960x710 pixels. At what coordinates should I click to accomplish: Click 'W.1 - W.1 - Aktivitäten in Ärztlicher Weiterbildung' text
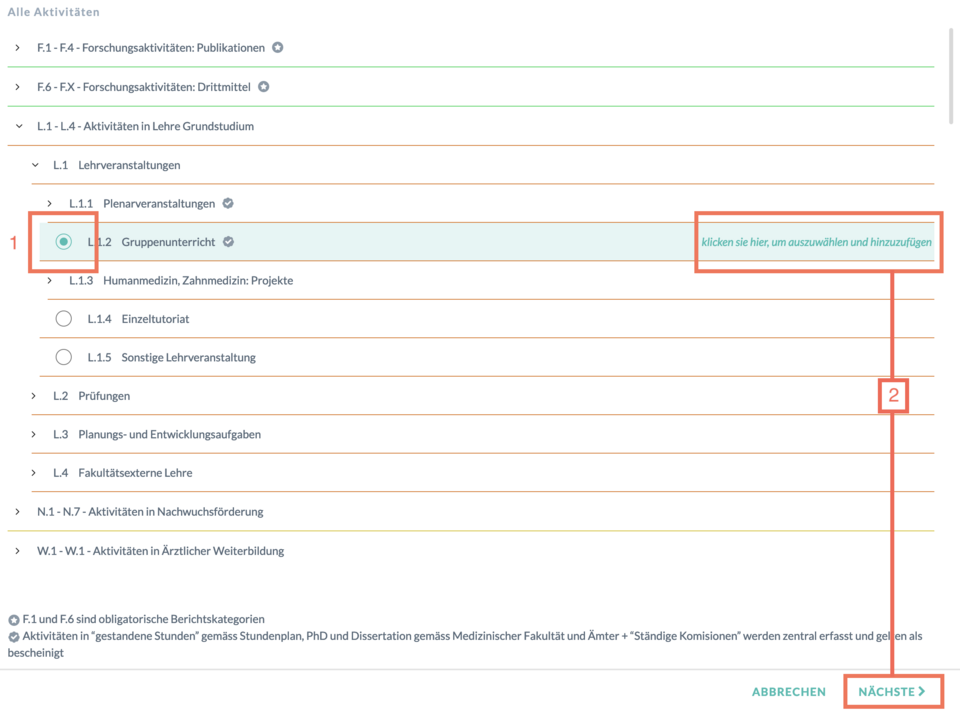[160, 551]
